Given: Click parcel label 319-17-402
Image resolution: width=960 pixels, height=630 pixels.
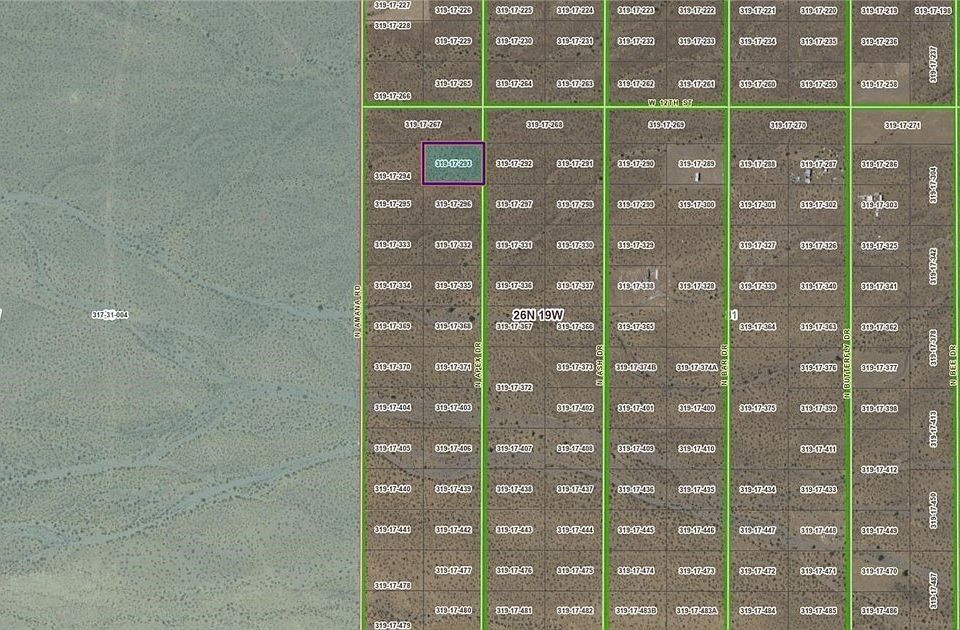Looking at the screenshot, I should (575, 408).
